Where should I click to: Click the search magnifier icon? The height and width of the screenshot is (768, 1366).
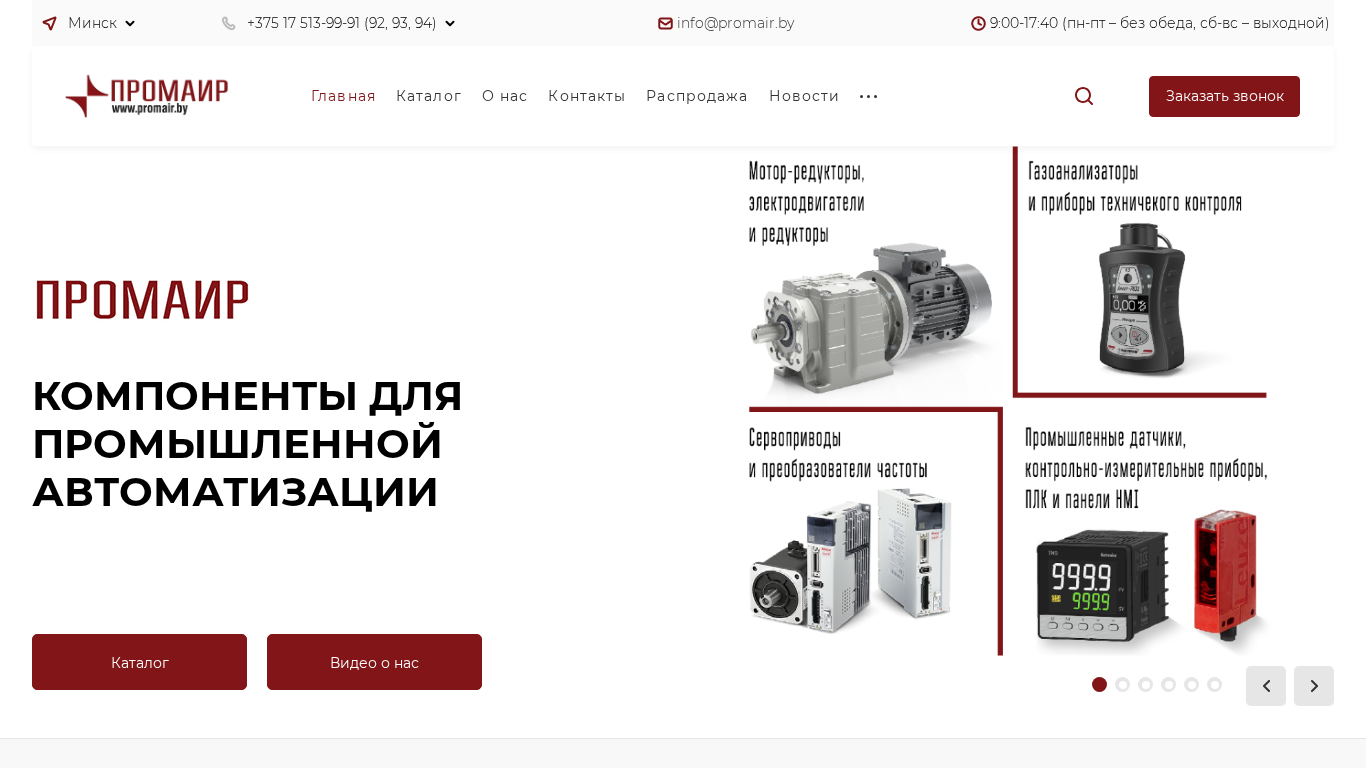[x=1084, y=96]
